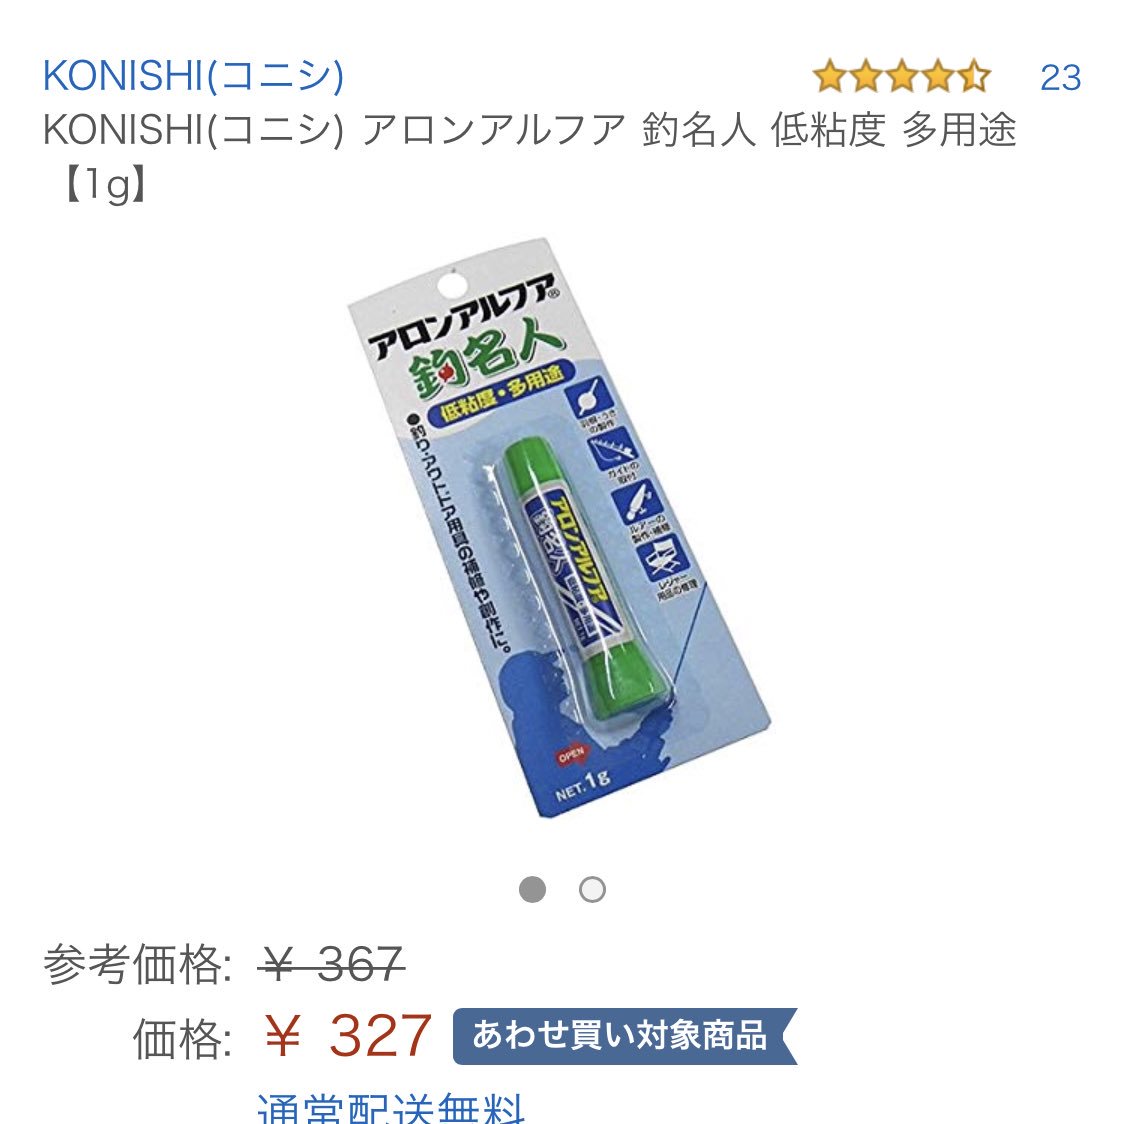Viewport: 1124px width, 1124px height.
Task: Tap the 【1g】 size text in title
Action: point(105,185)
